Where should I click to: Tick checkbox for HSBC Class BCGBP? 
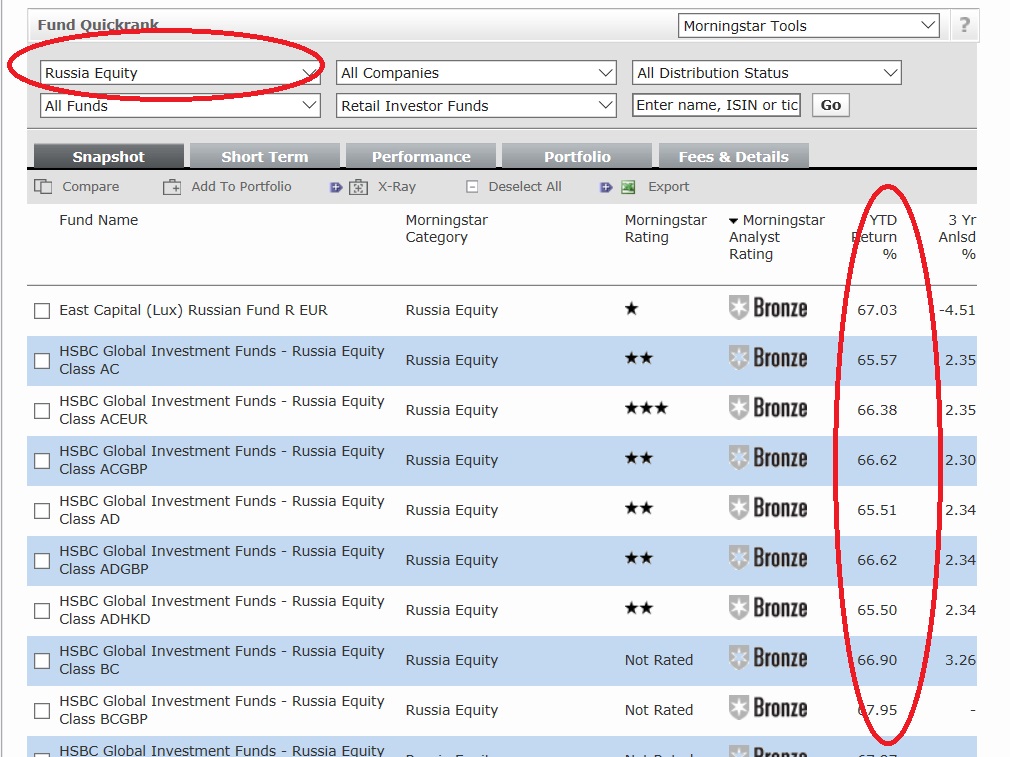click(42, 711)
